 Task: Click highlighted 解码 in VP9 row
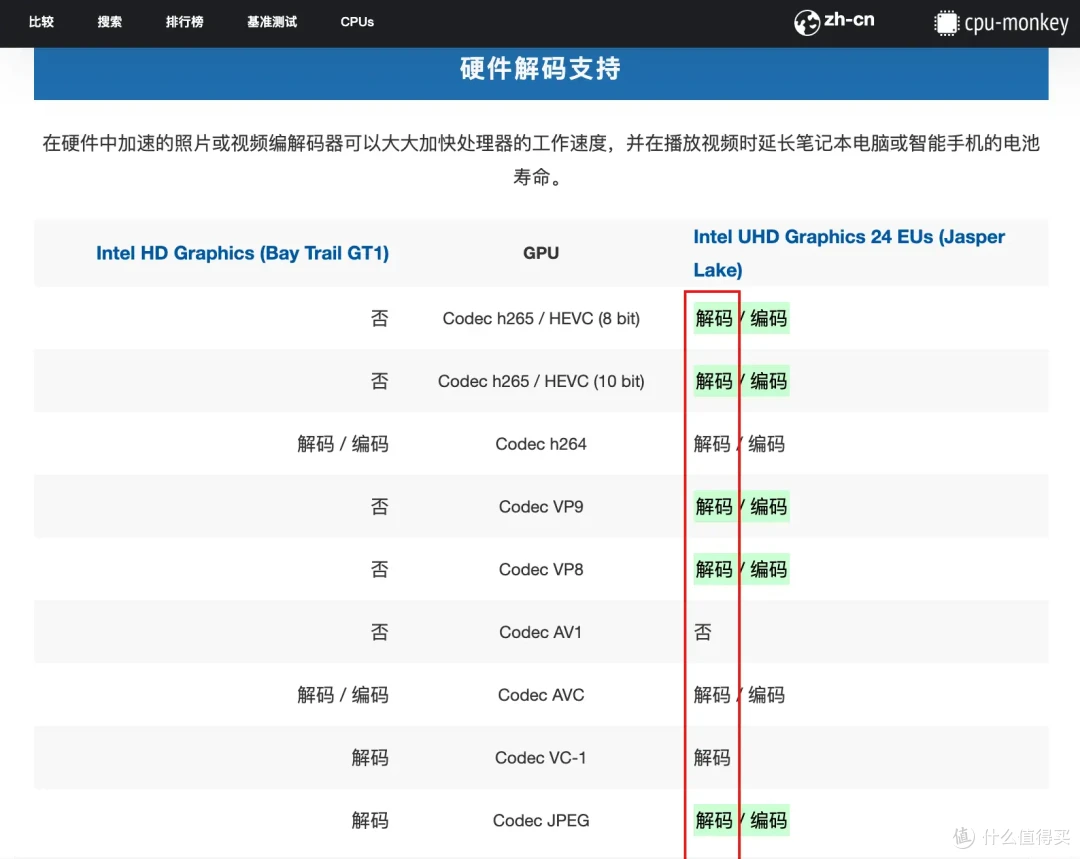point(714,506)
